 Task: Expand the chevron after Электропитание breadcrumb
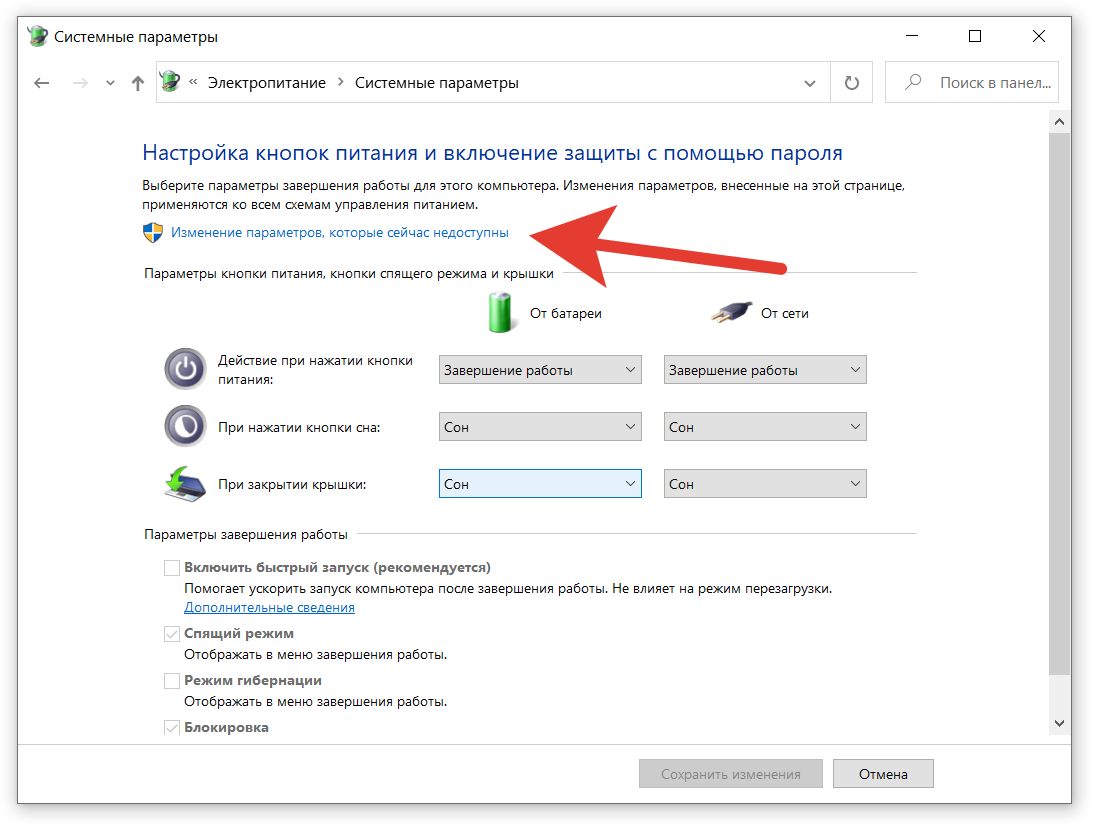point(341,82)
